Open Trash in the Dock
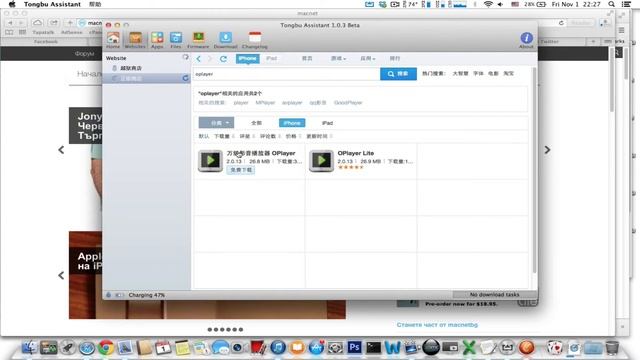This screenshot has width=640, height=360. [611, 347]
